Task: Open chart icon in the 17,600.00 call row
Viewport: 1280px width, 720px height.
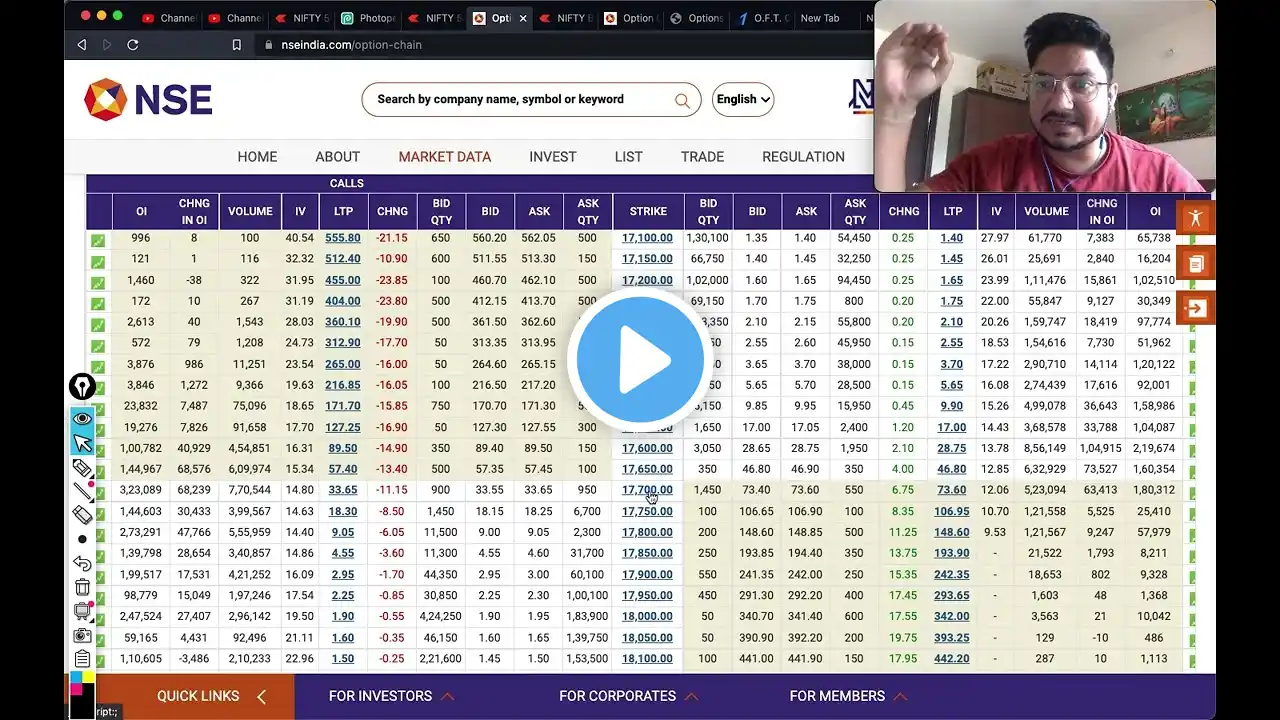Action: 98,450
